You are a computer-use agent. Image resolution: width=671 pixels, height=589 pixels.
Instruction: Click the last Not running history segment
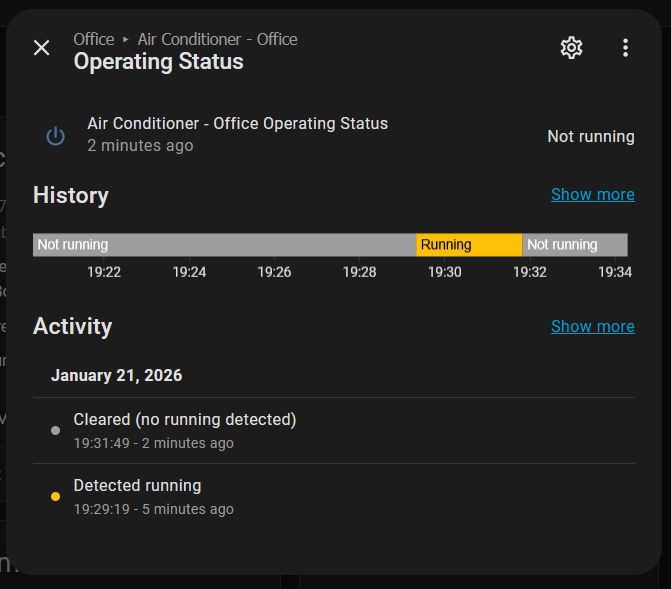pyautogui.click(x=574, y=244)
